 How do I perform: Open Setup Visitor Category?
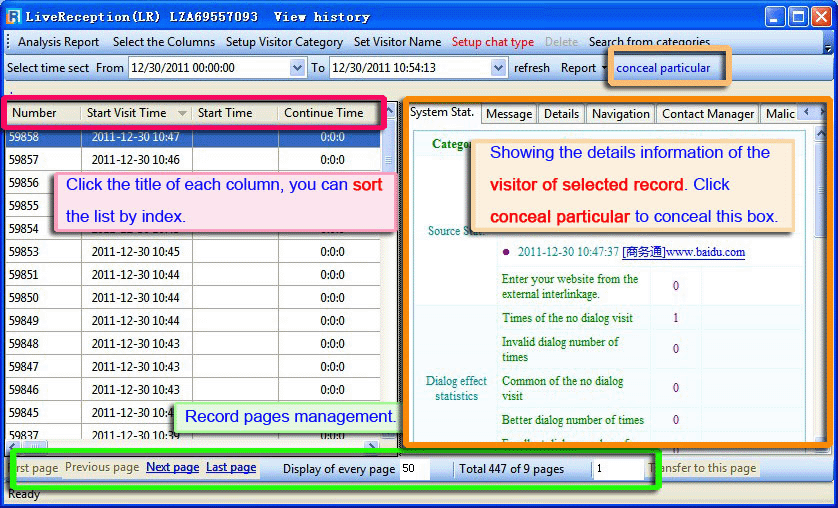[x=284, y=42]
